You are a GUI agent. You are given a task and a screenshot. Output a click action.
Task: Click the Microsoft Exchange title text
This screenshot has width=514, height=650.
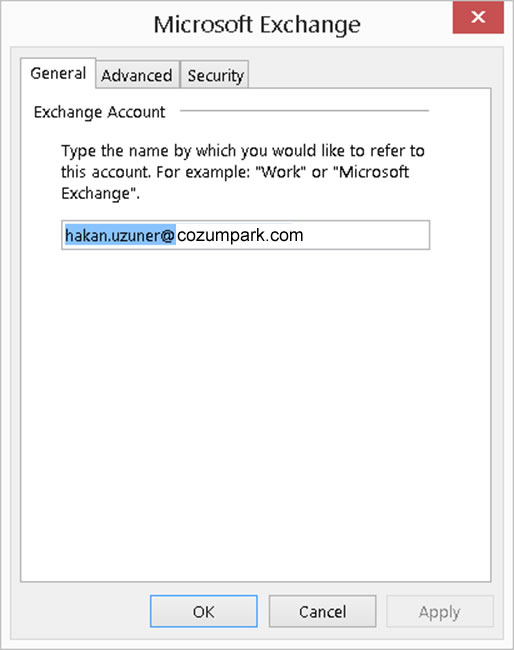257,25
